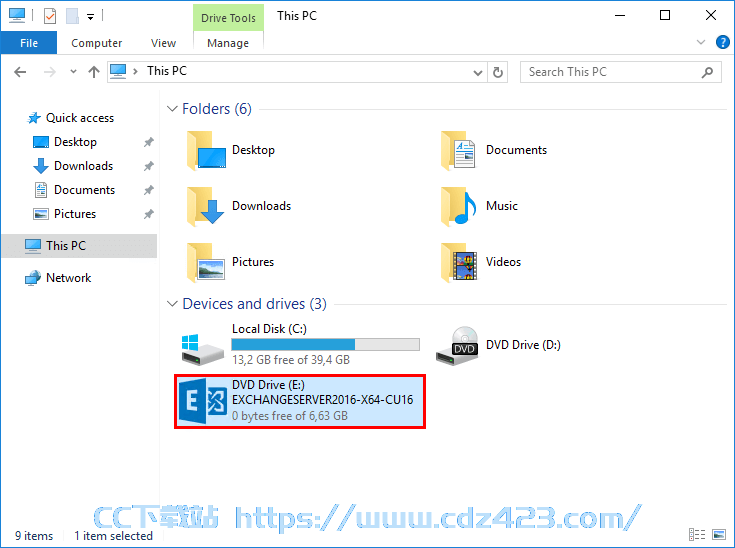This screenshot has height=548, width=735.
Task: Click the Local Disk C: usage bar
Action: coord(325,345)
